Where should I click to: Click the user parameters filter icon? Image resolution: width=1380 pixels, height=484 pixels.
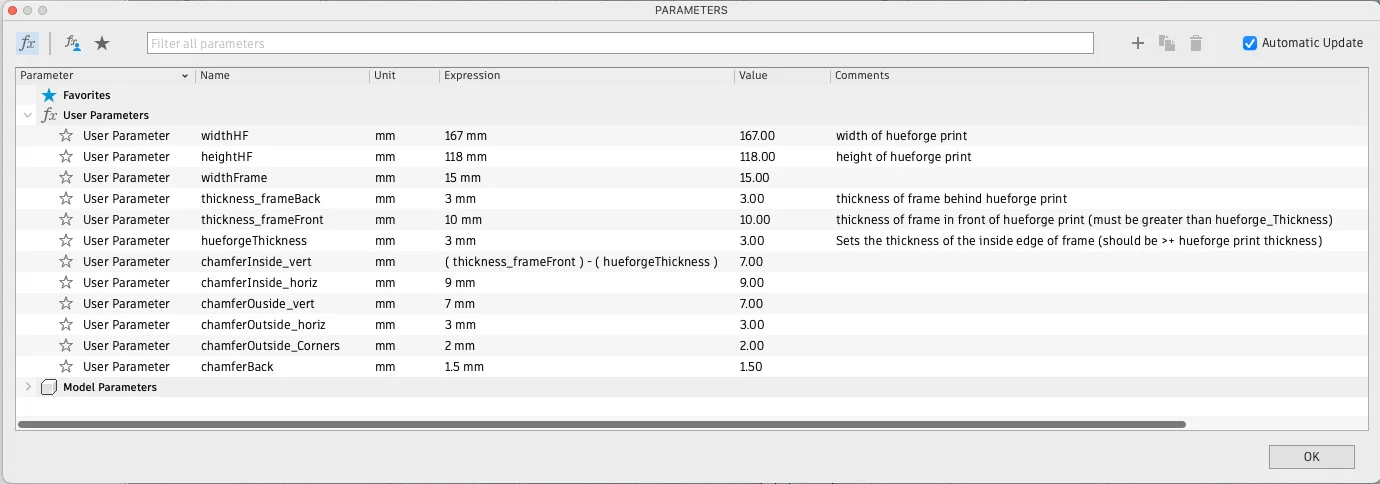[x=73, y=43]
